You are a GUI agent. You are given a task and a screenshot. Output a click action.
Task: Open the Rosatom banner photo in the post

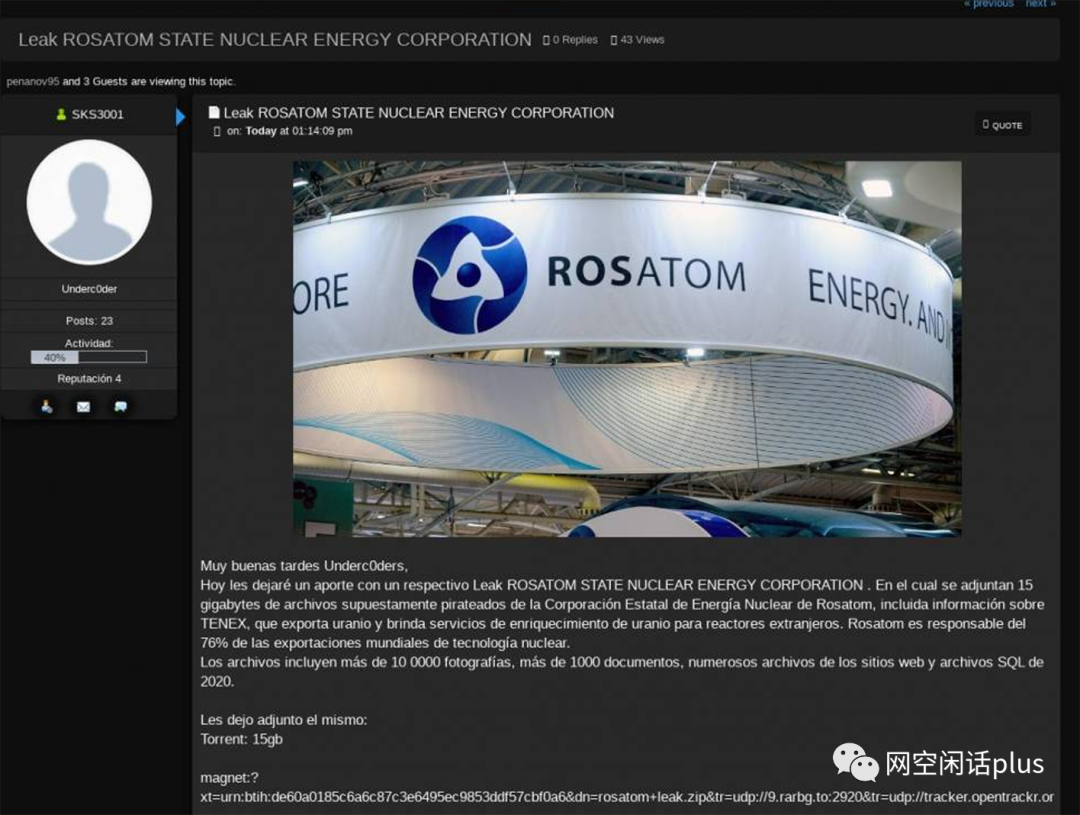click(627, 349)
